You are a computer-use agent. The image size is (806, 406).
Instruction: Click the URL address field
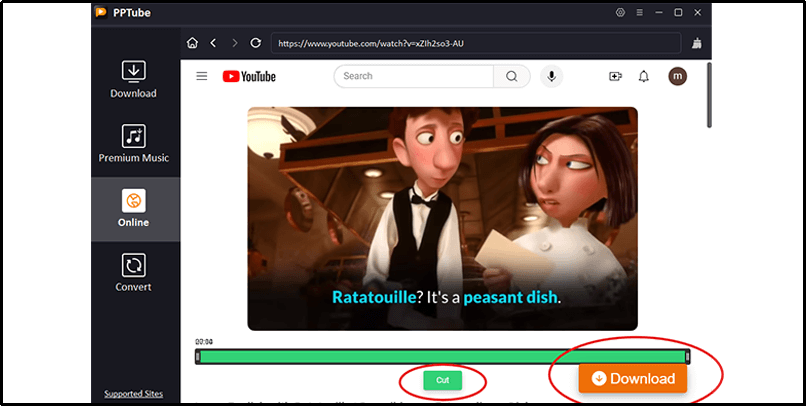pyautogui.click(x=476, y=43)
